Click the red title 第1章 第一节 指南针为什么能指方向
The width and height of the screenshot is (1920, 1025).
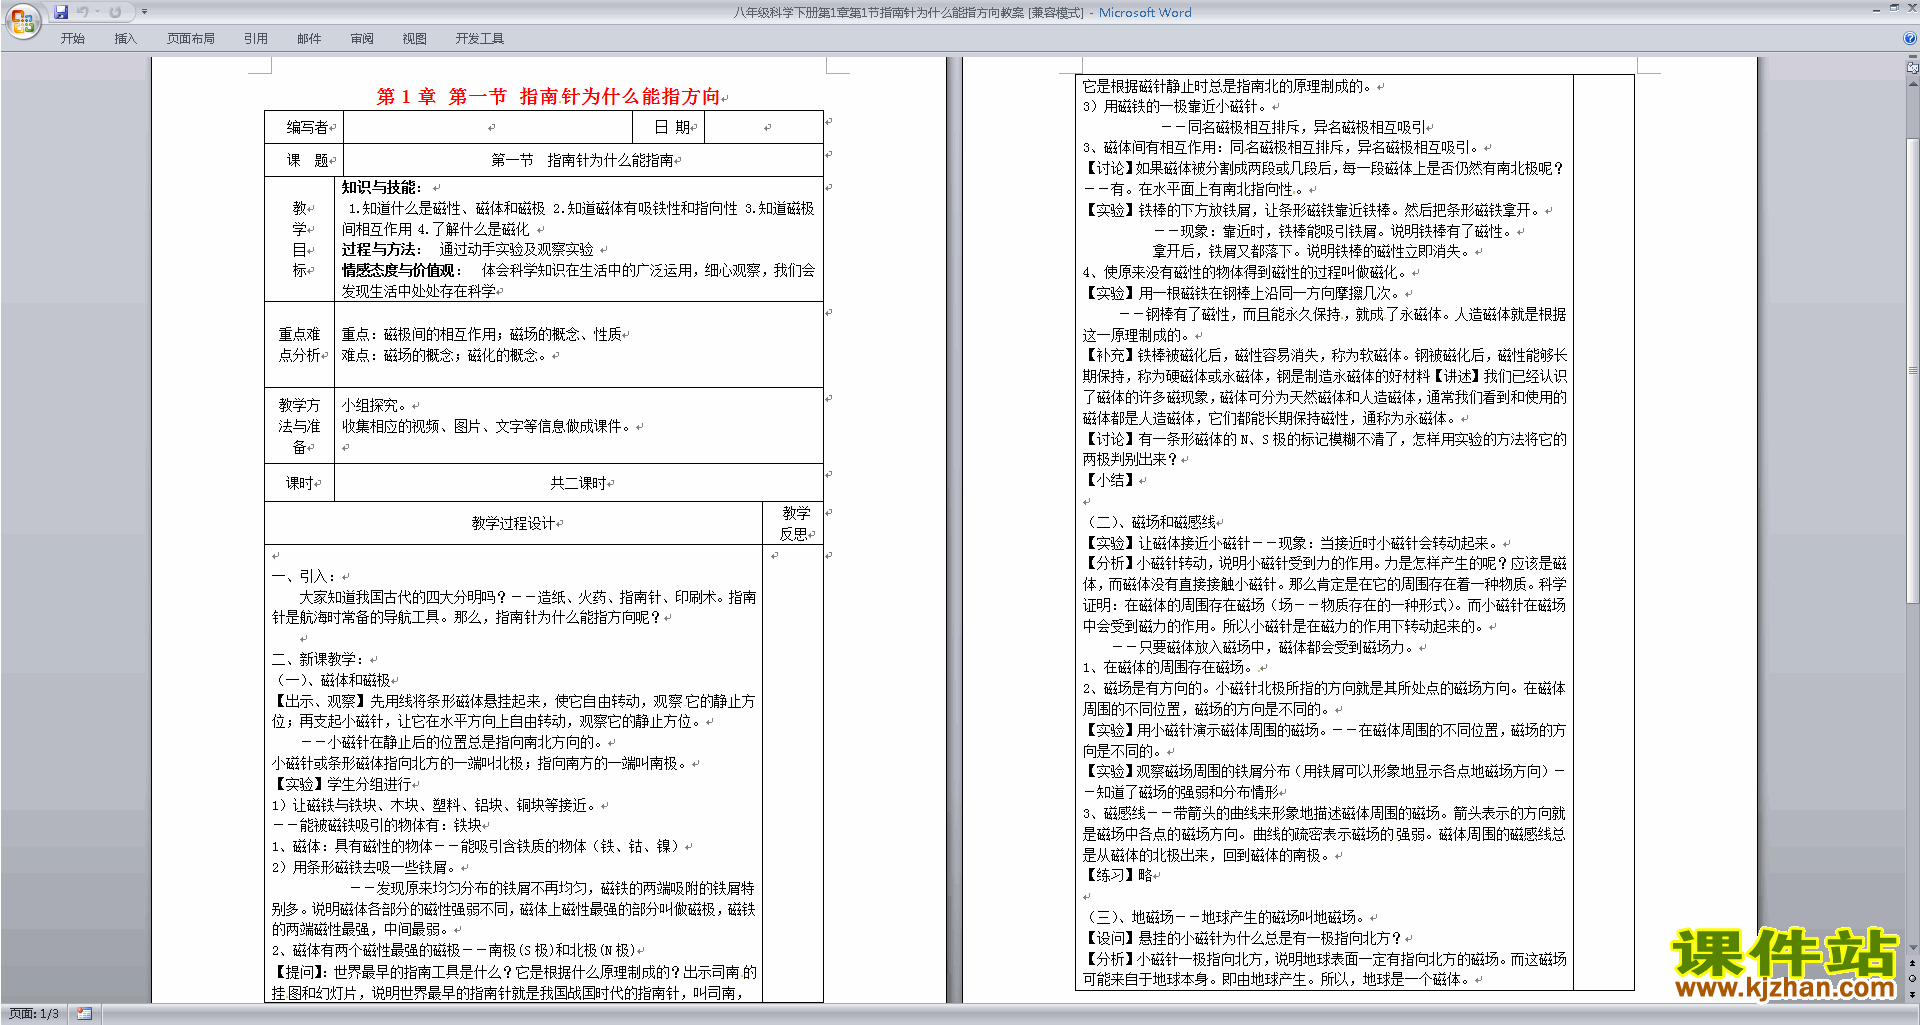[548, 97]
